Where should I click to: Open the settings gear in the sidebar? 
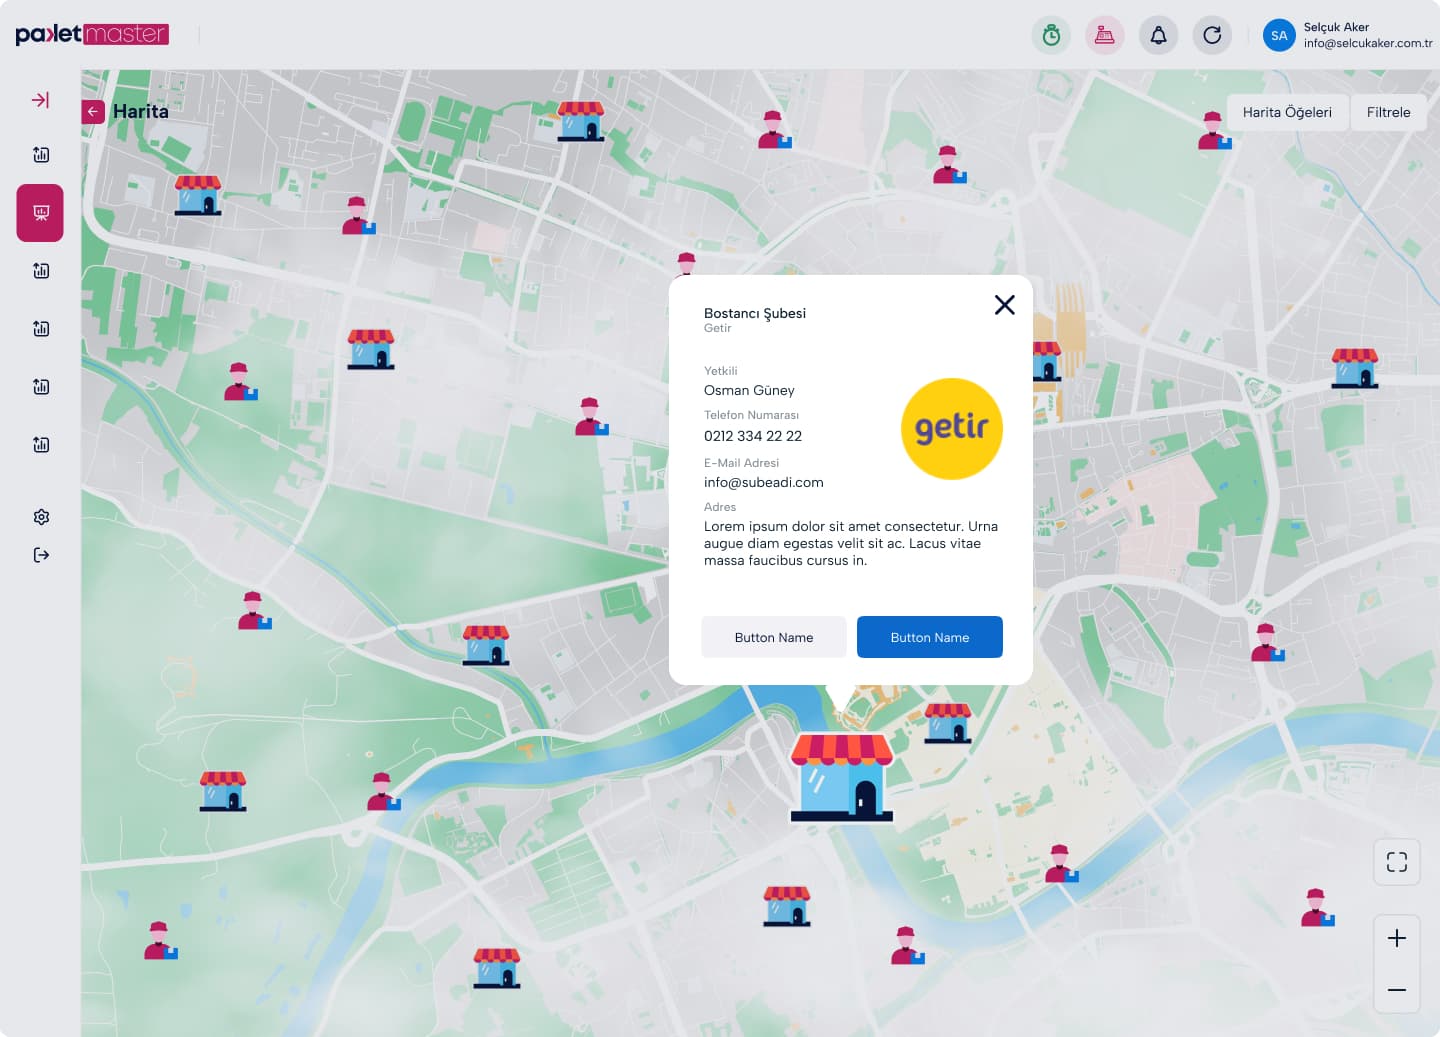(x=41, y=517)
